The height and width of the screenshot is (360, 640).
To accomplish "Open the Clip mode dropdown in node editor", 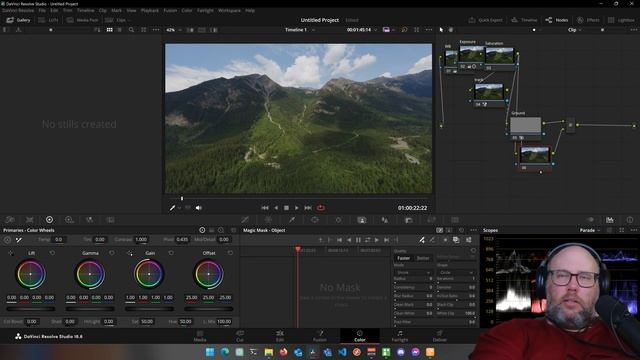I will coord(574,30).
